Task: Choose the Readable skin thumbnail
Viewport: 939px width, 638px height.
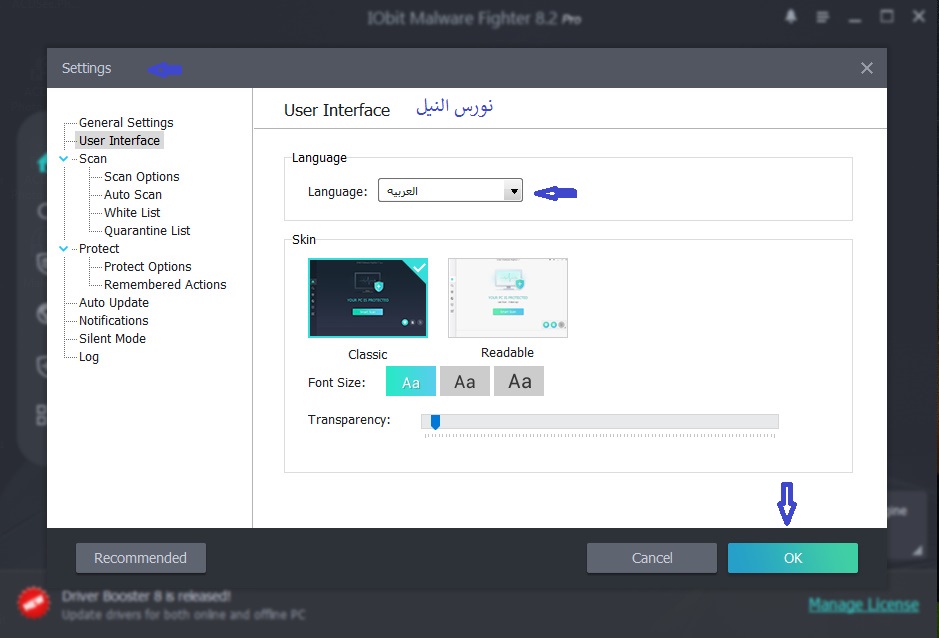Action: (508, 297)
